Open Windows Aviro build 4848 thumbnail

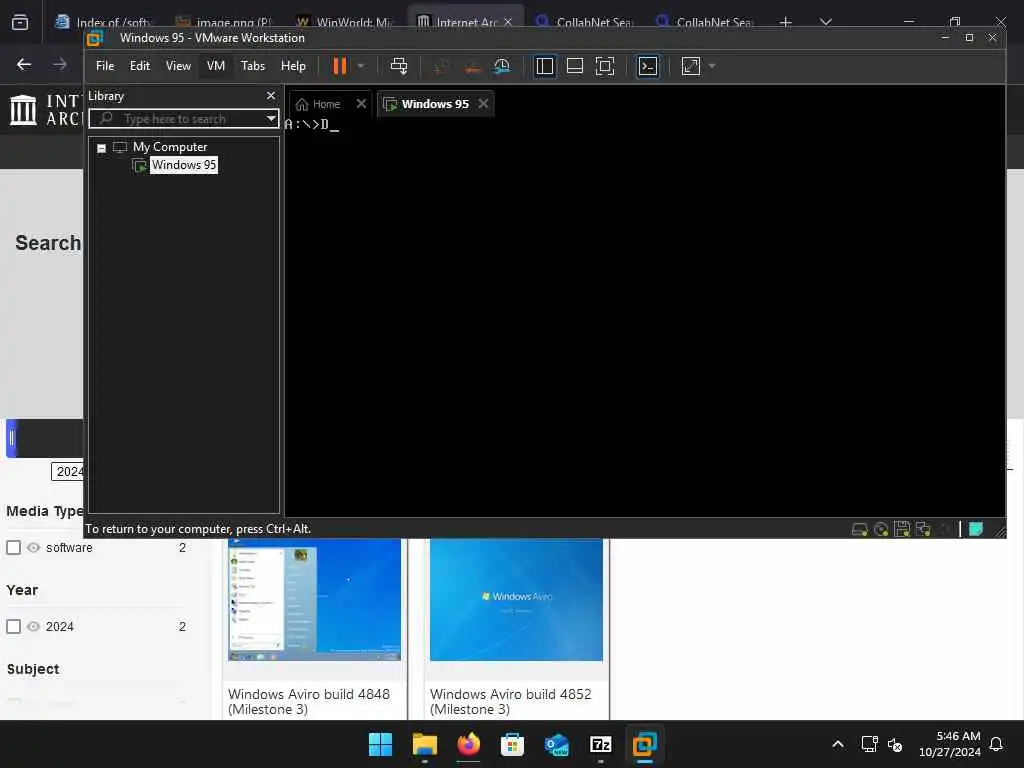[315, 600]
